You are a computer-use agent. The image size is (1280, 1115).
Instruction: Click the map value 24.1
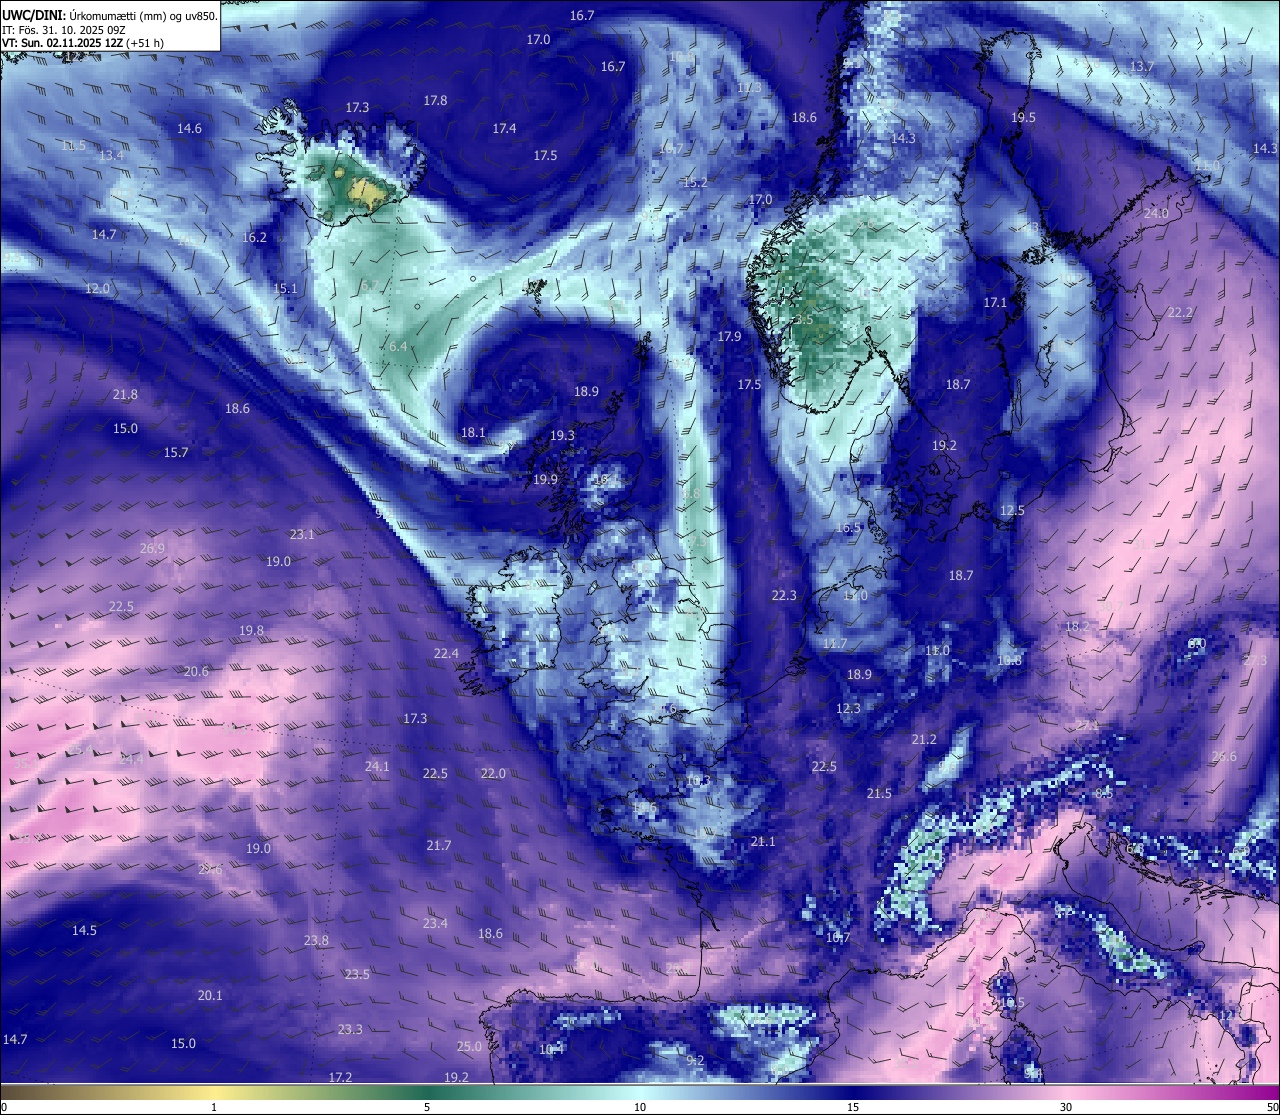[377, 766]
